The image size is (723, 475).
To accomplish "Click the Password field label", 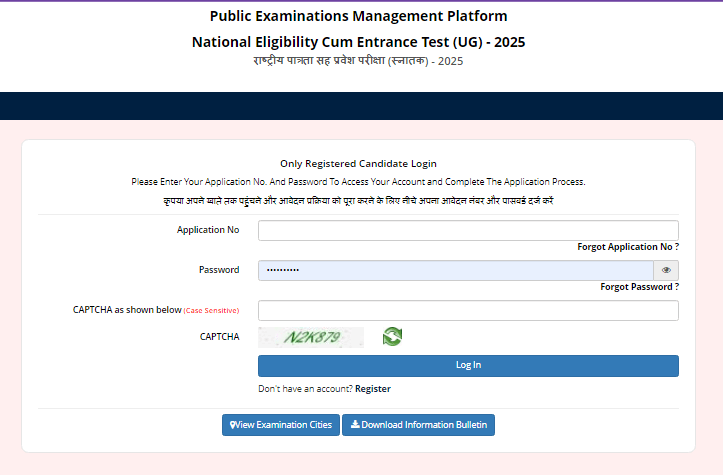I will 219,270.
